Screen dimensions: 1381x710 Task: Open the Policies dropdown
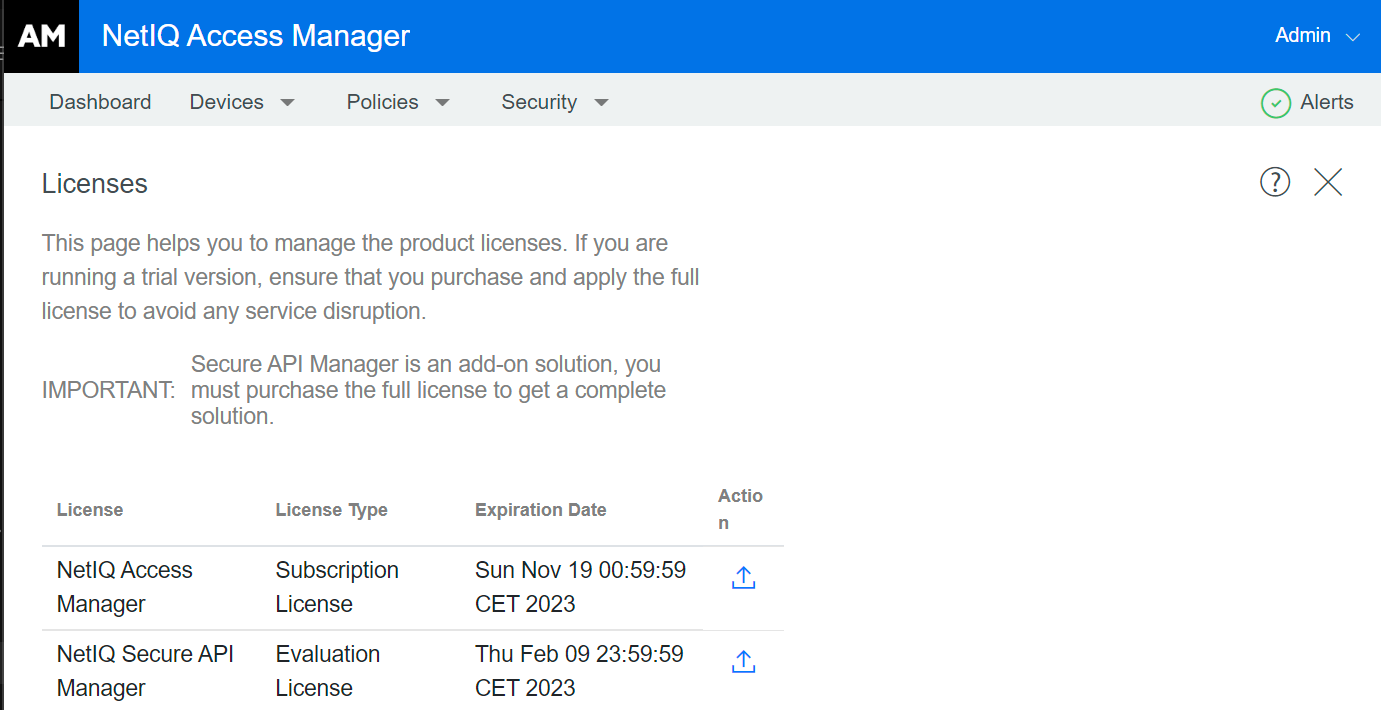coord(398,101)
